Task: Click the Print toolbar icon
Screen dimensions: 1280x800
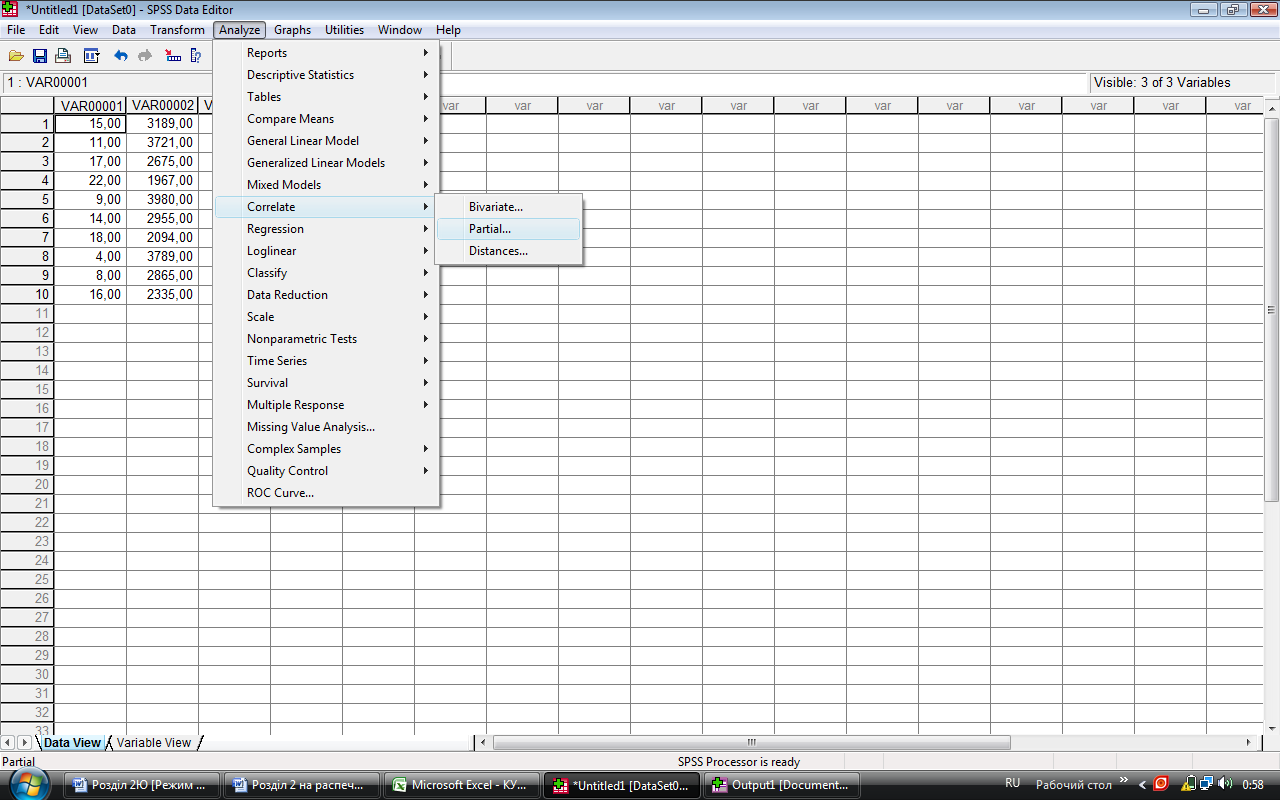Action: click(x=63, y=56)
